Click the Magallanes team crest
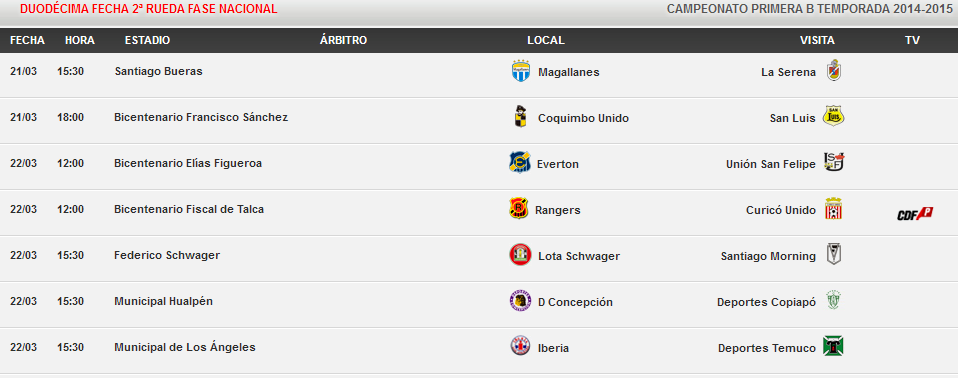Screen dimensions: 958x378 click(x=521, y=71)
